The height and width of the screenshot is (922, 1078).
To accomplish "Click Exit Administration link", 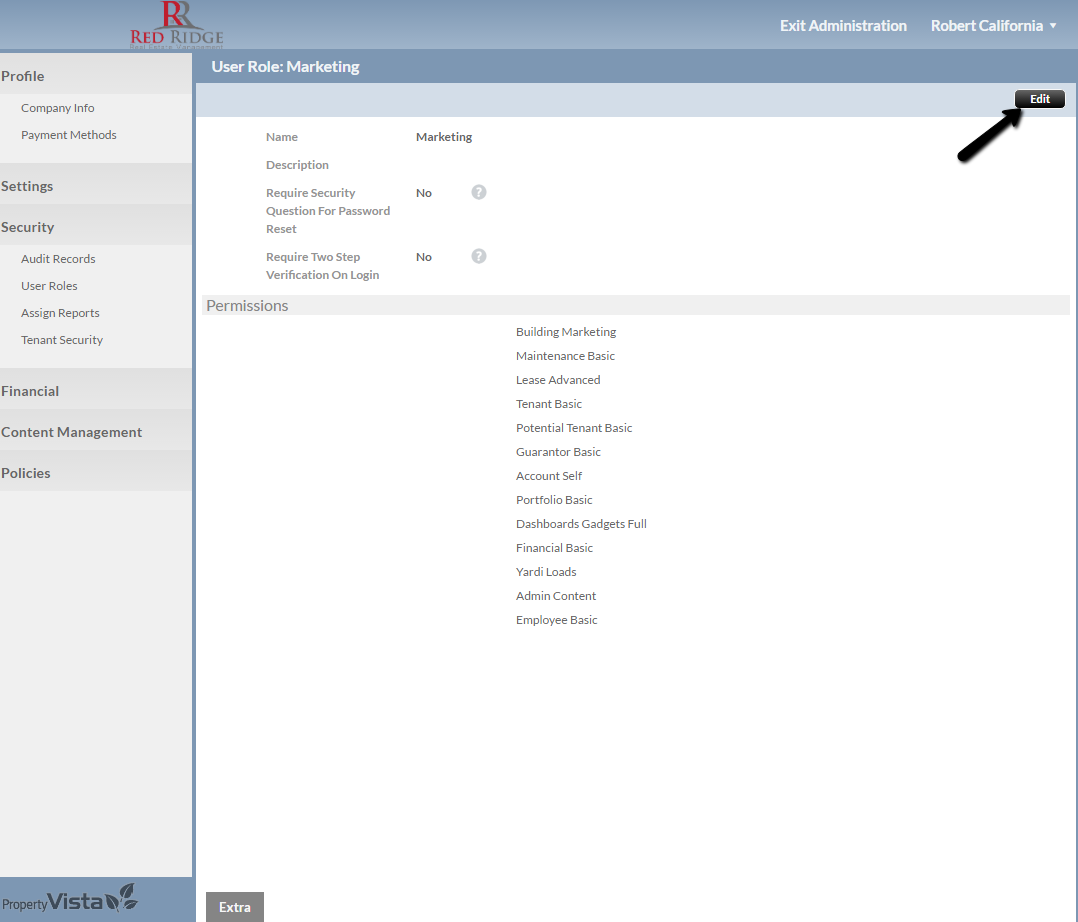I will coord(843,26).
